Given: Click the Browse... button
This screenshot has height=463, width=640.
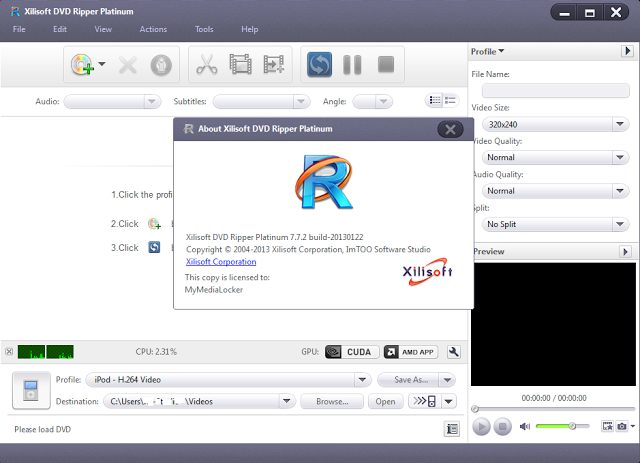Looking at the screenshot, I should pyautogui.click(x=332, y=401).
